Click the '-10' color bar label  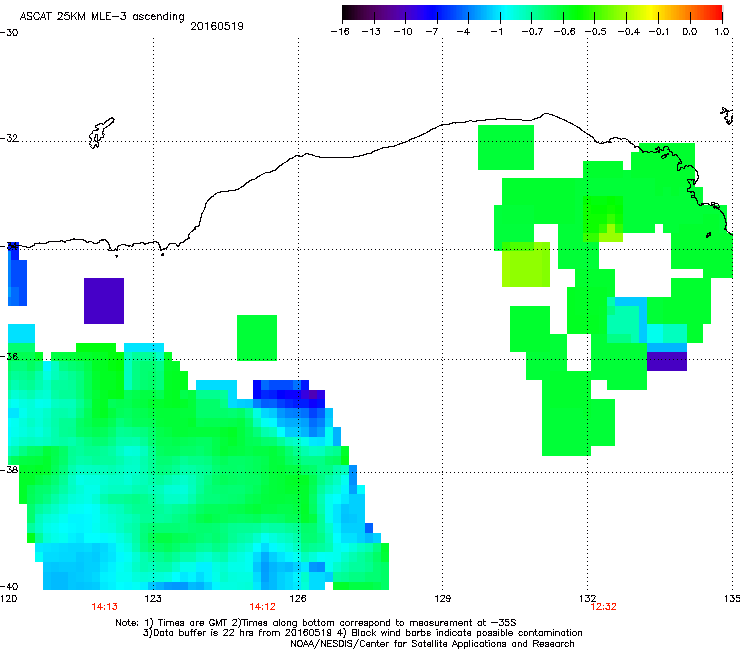tap(403, 32)
